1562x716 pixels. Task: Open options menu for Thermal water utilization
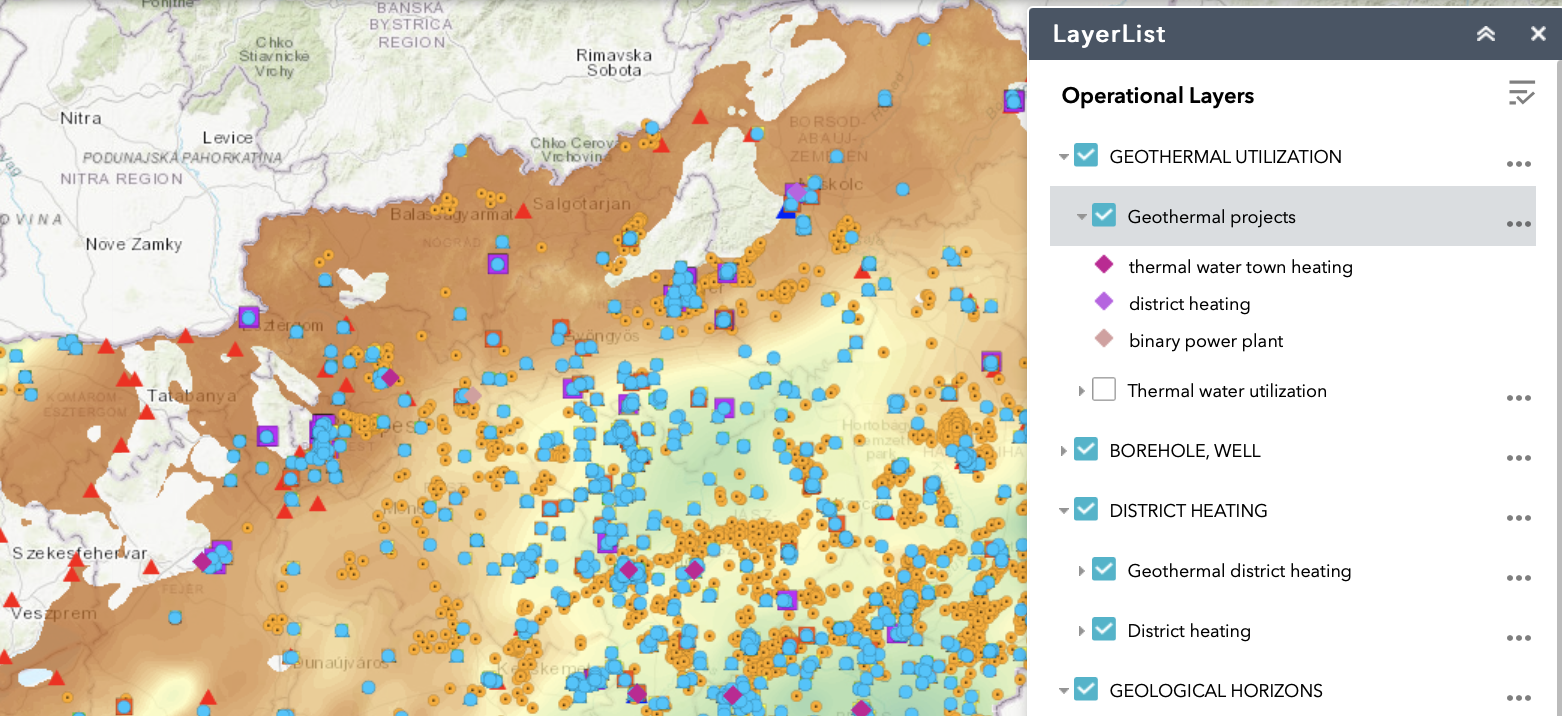1518,398
